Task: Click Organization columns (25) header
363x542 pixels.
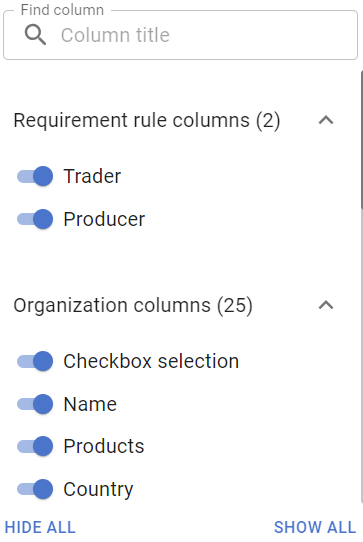Action: pyautogui.click(x=133, y=306)
